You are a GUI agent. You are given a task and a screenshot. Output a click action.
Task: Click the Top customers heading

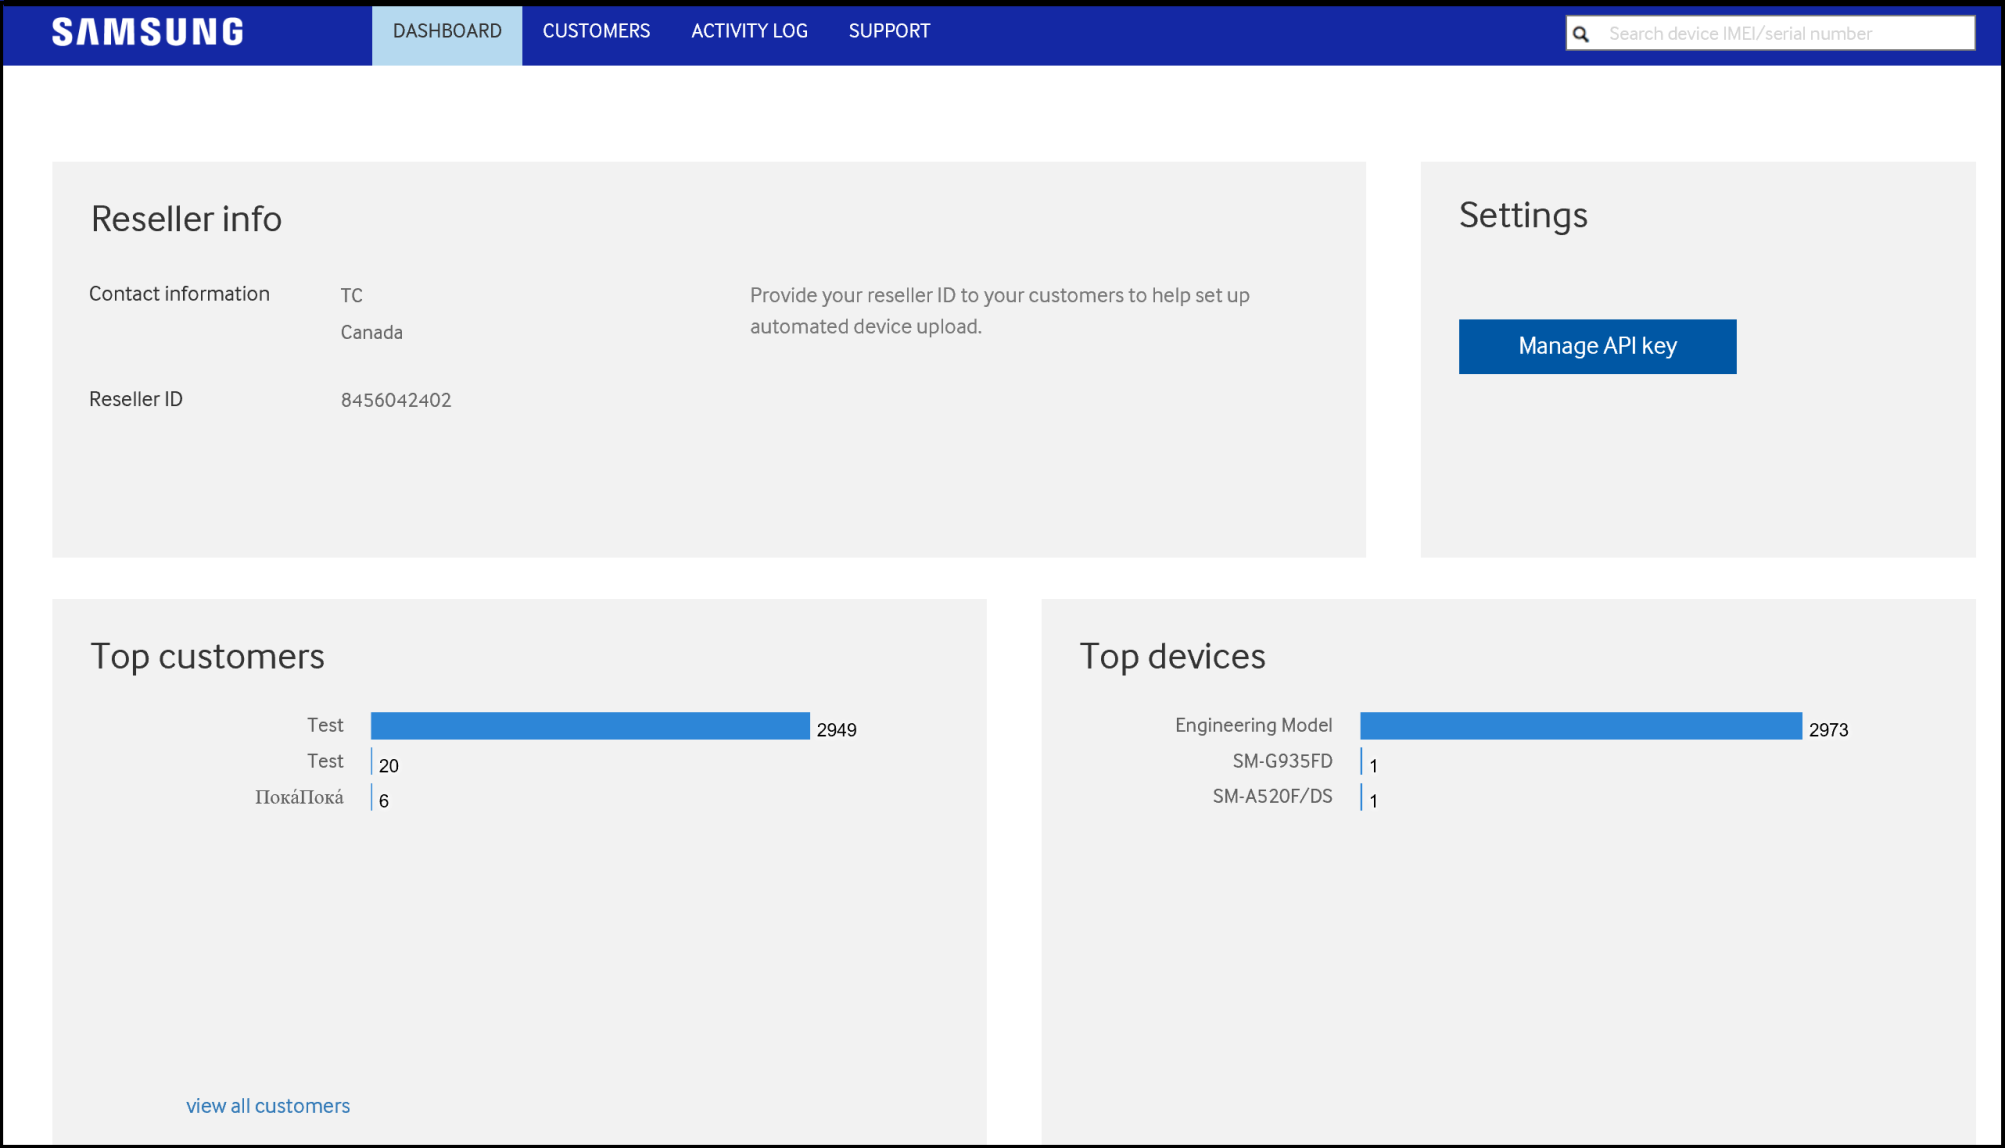(207, 656)
